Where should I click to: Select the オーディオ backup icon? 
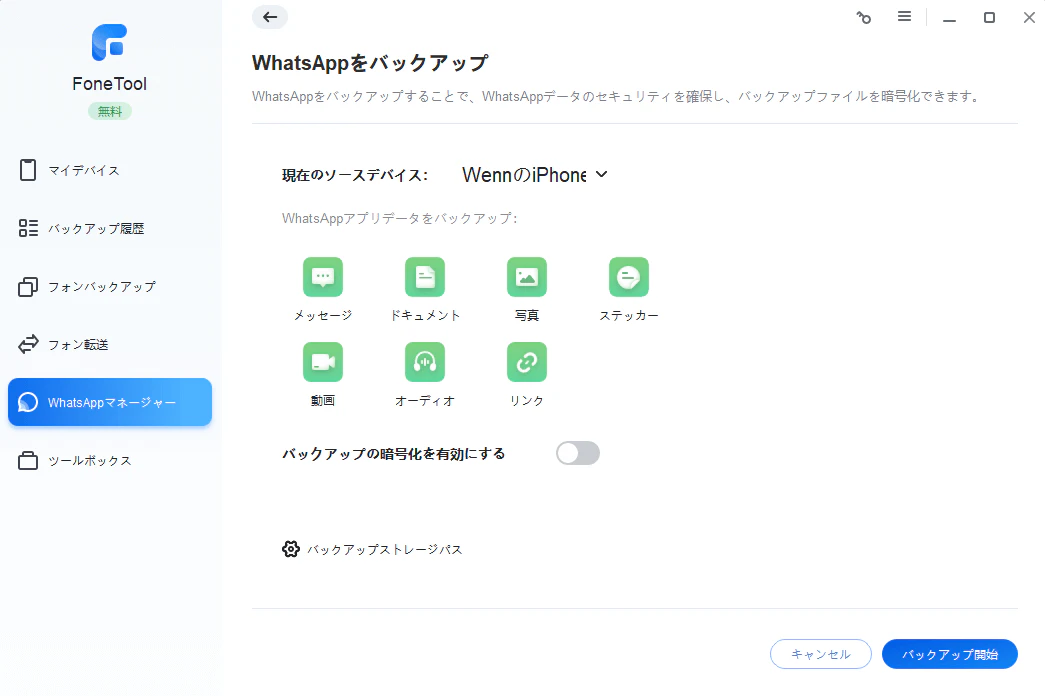click(x=425, y=362)
